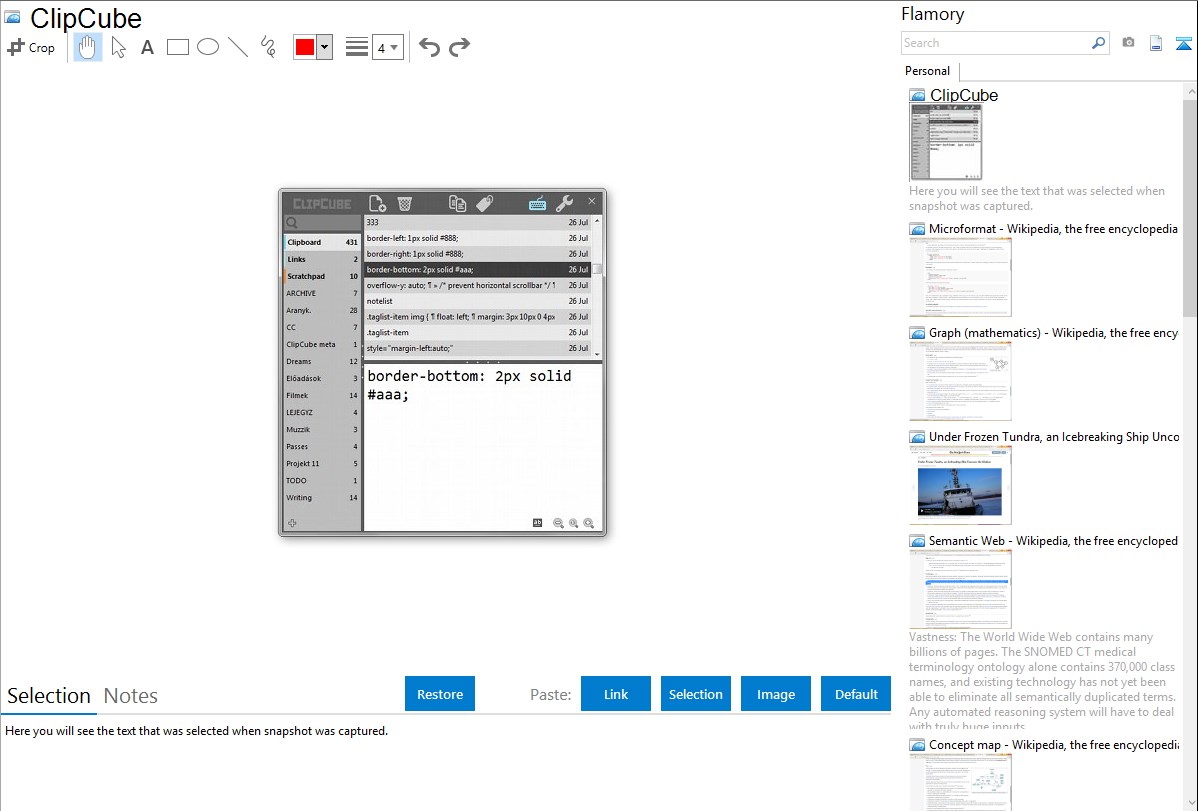Select the freehand scribble tool
The width and height of the screenshot is (1198, 811).
click(x=268, y=47)
